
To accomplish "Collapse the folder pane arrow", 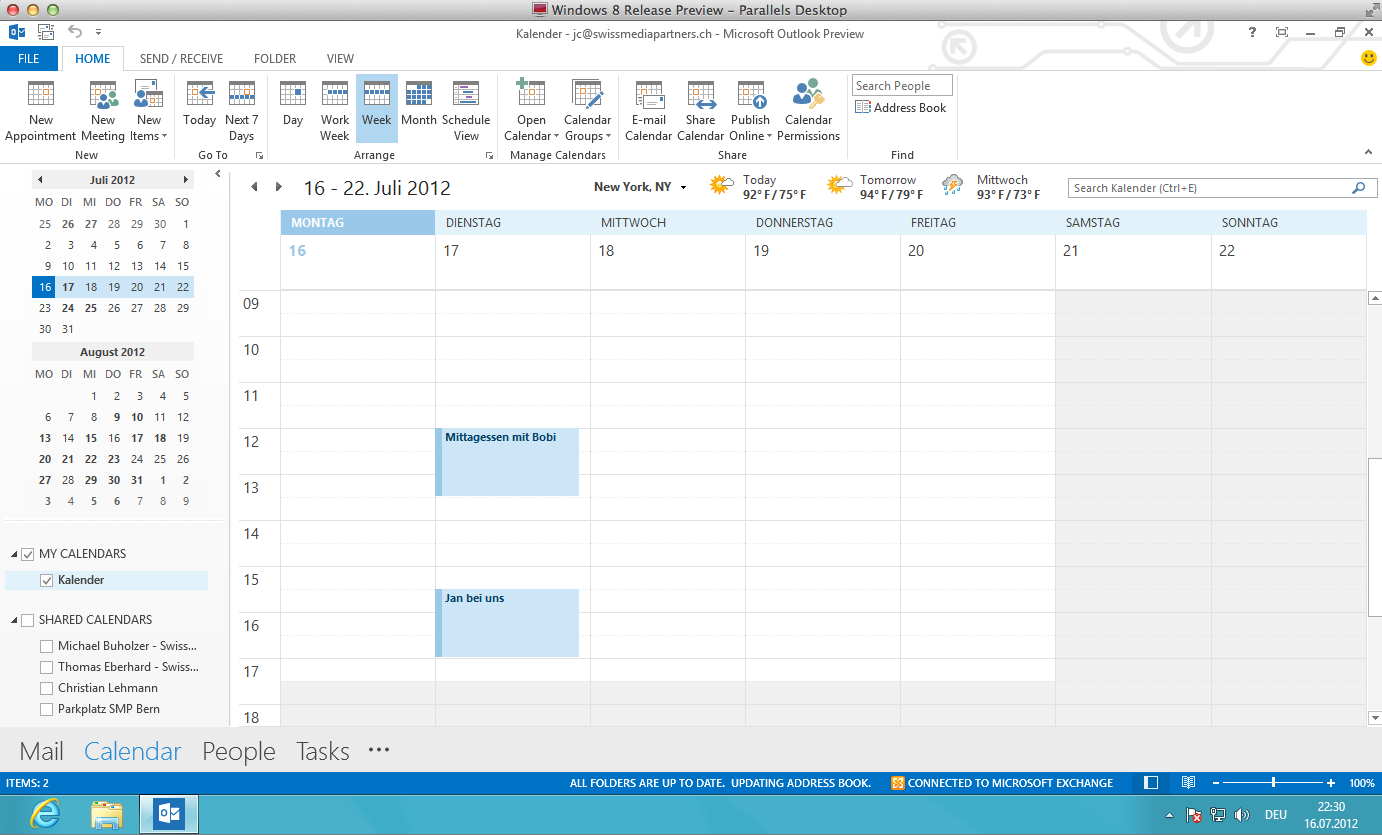I will [218, 175].
